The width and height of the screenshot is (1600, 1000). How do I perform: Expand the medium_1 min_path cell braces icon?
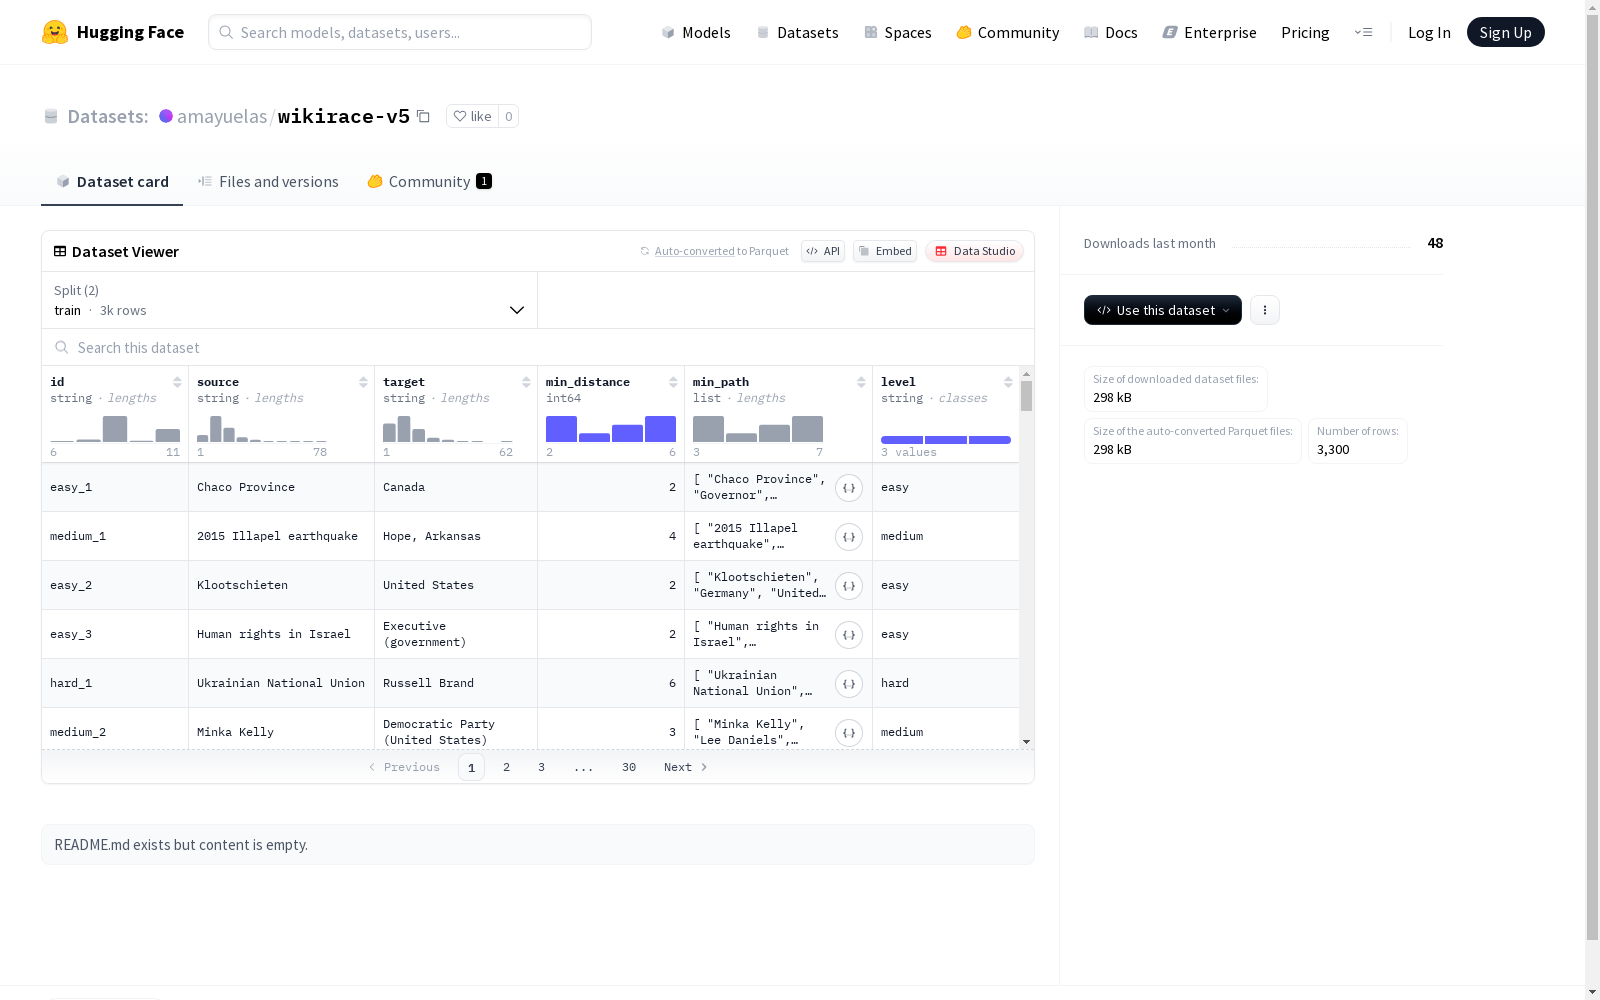pos(849,537)
